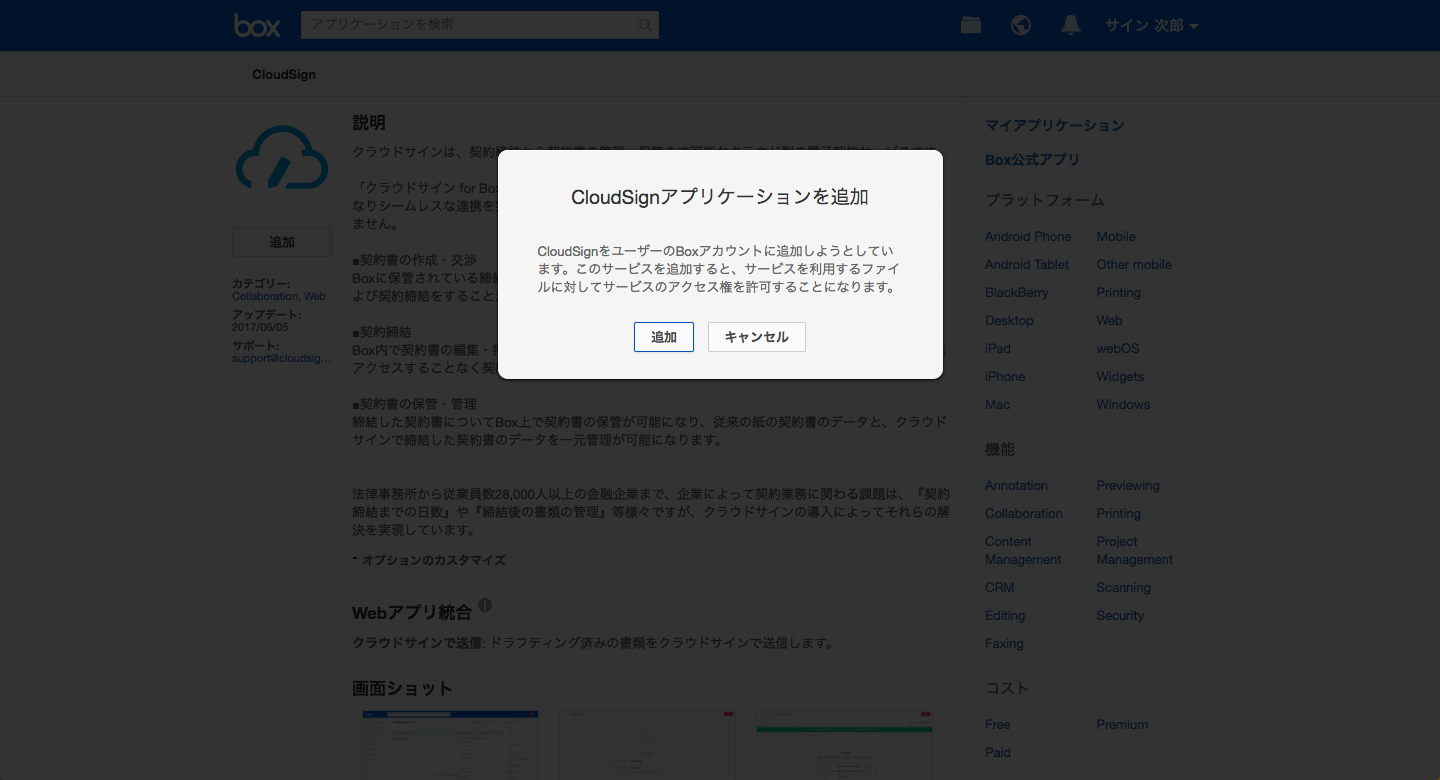Click the アプリケーションを検索 search field

[470, 25]
